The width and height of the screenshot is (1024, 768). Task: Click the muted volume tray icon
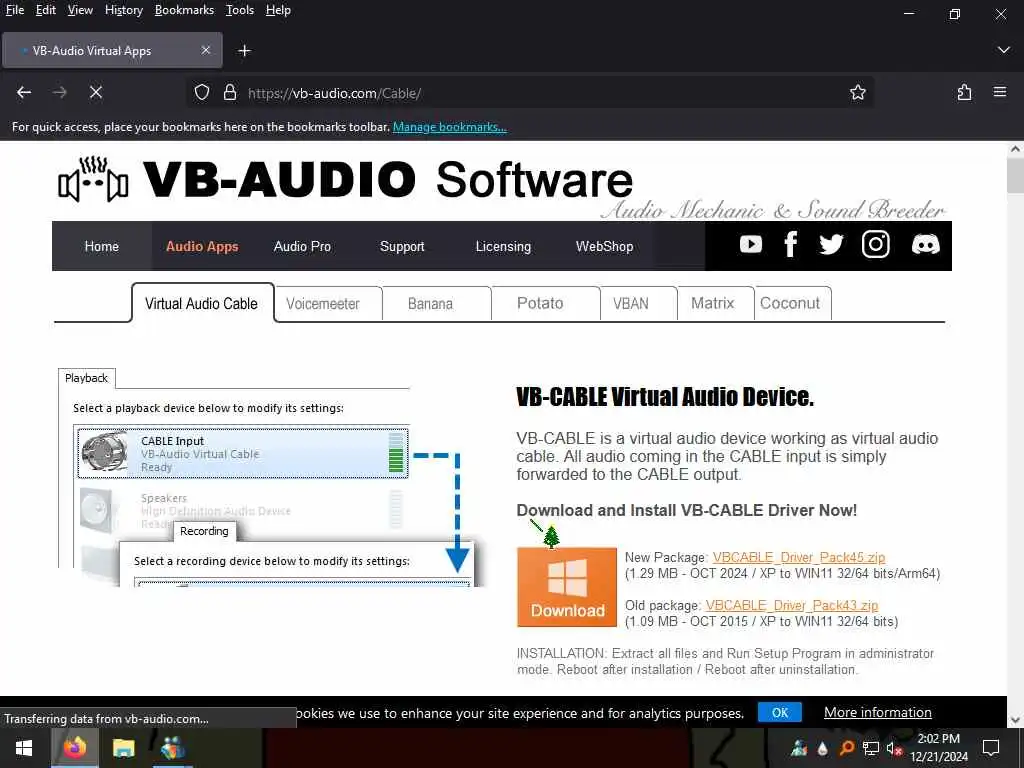(x=894, y=748)
